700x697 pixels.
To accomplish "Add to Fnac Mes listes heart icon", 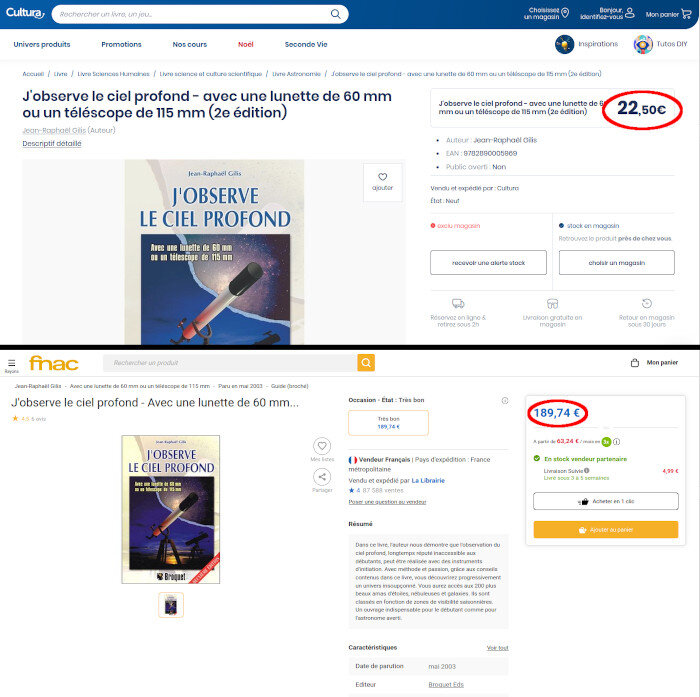I will pyautogui.click(x=322, y=446).
